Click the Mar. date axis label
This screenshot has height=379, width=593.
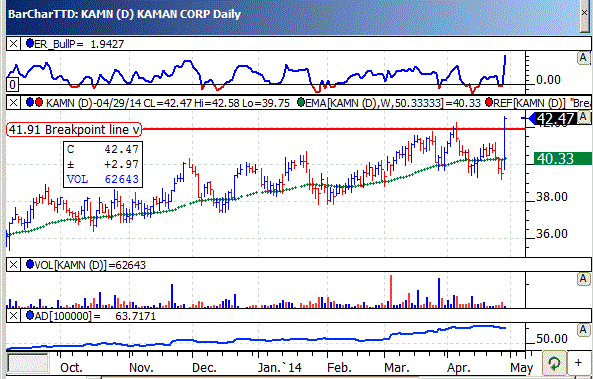[x=396, y=368]
